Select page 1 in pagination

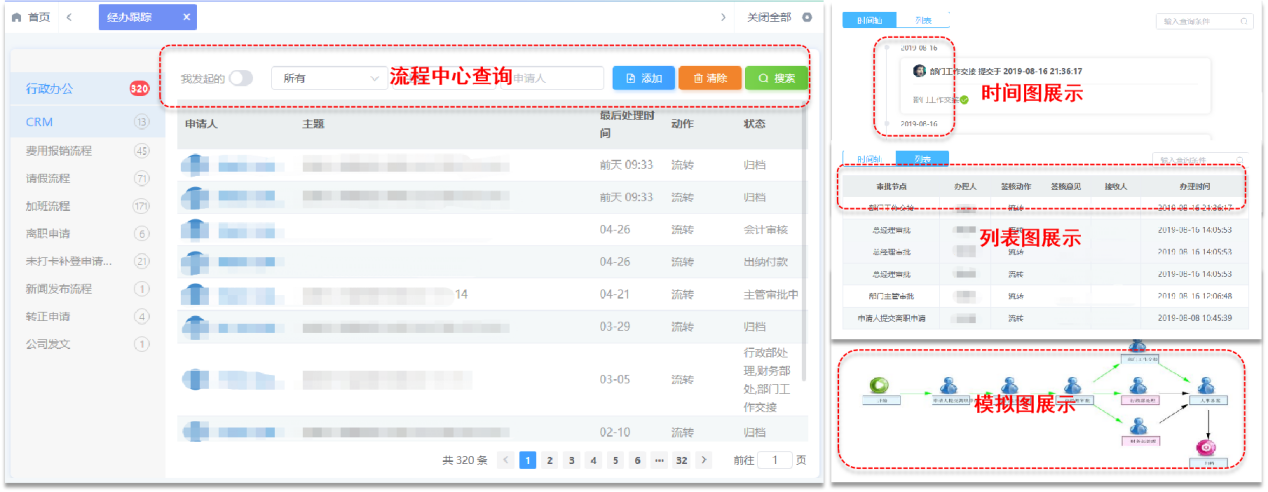pos(527,460)
